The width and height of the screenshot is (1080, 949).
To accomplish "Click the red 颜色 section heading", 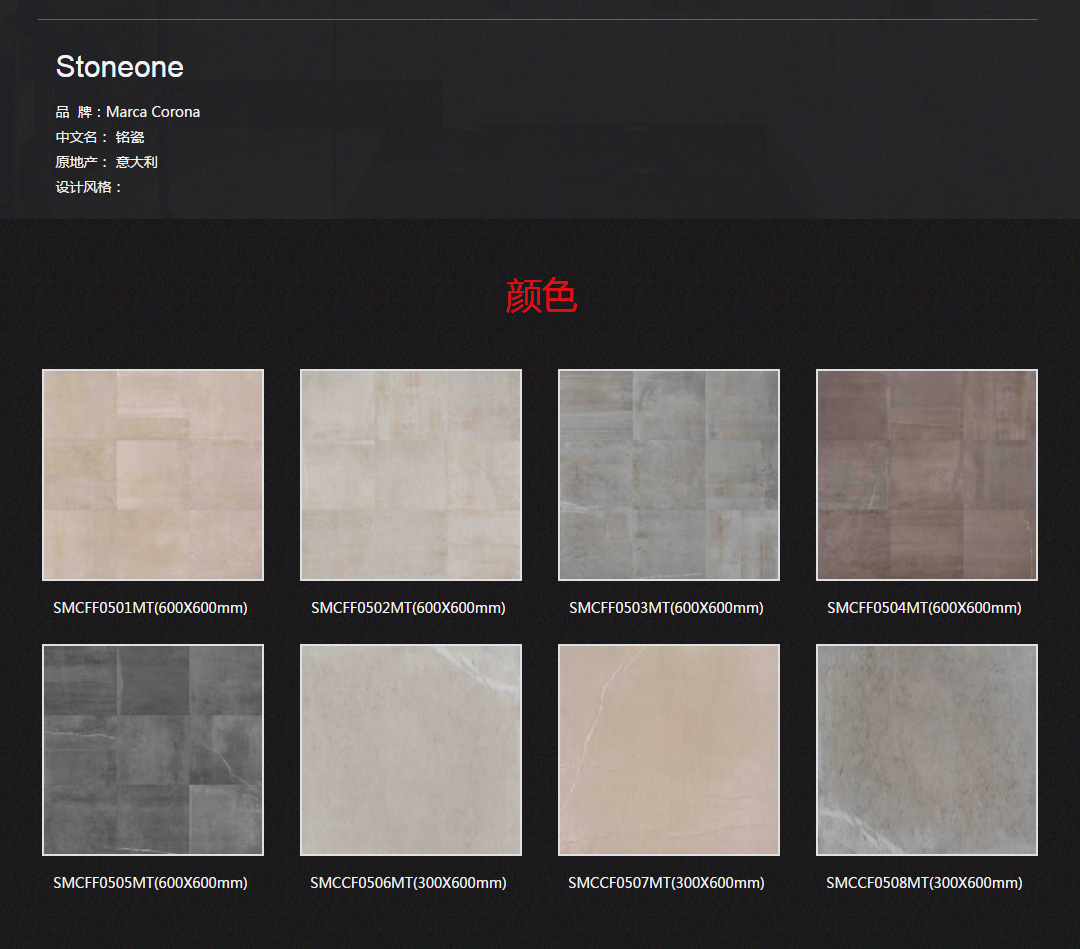I will tap(541, 296).
